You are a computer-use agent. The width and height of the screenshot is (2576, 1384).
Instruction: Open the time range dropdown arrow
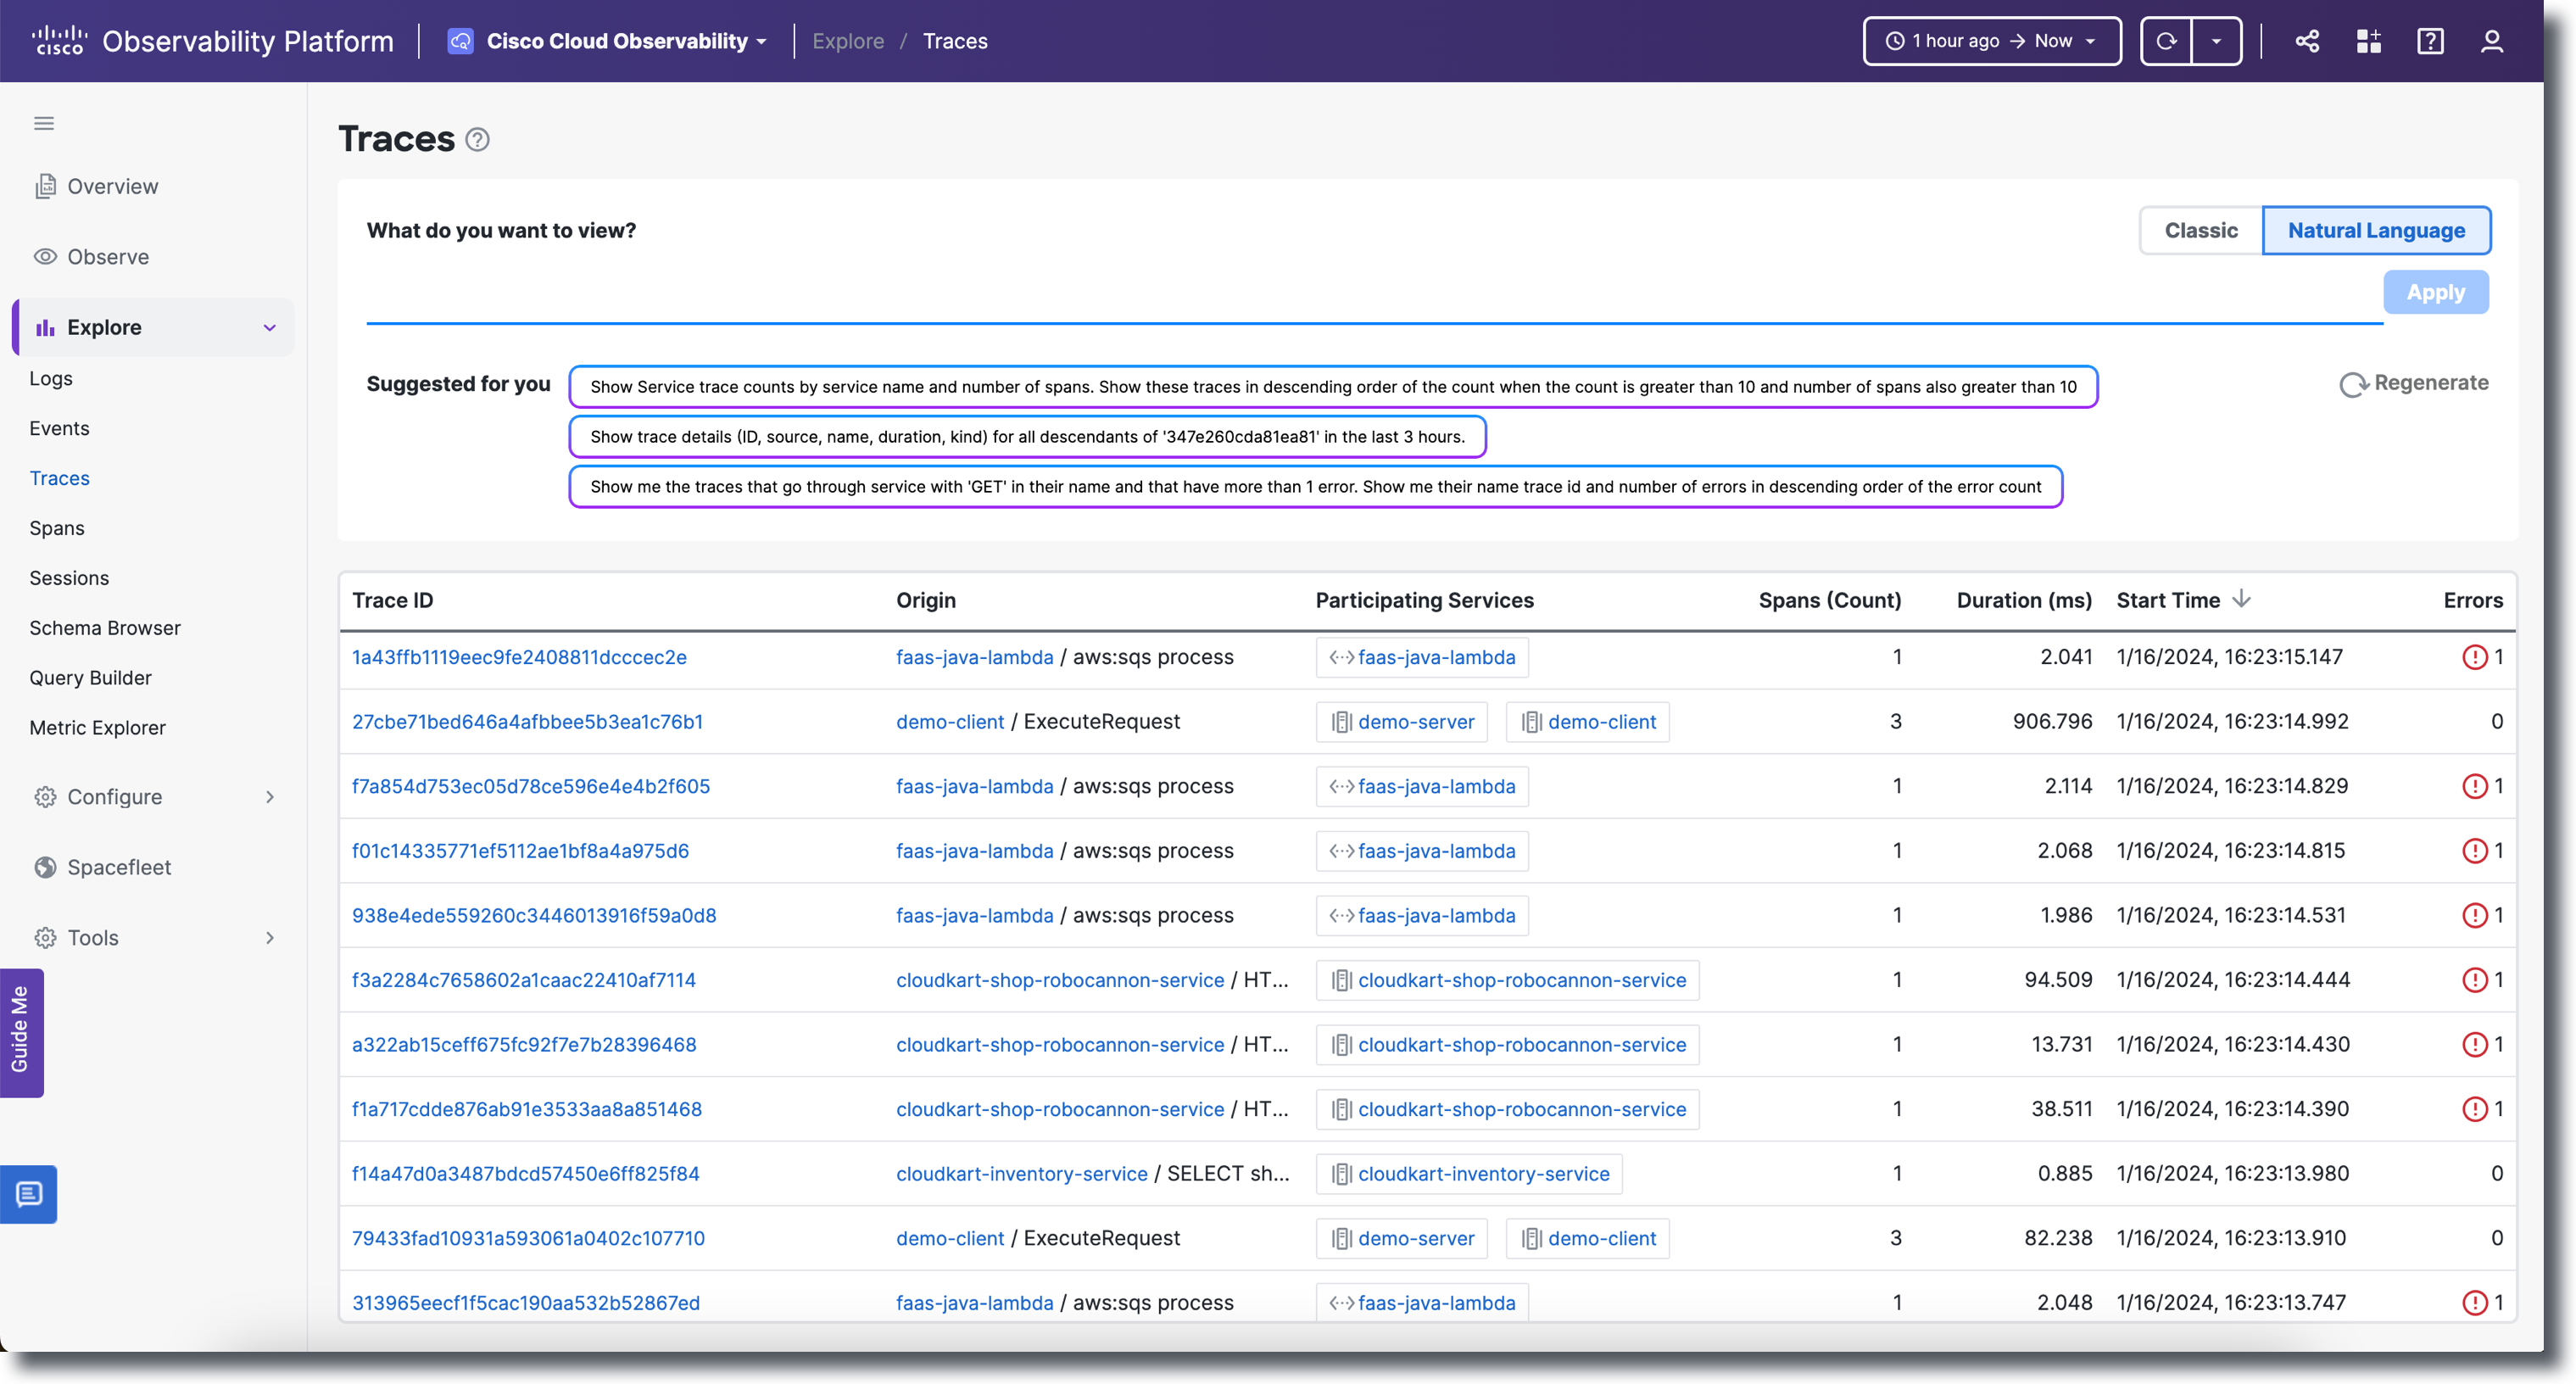click(x=2090, y=42)
